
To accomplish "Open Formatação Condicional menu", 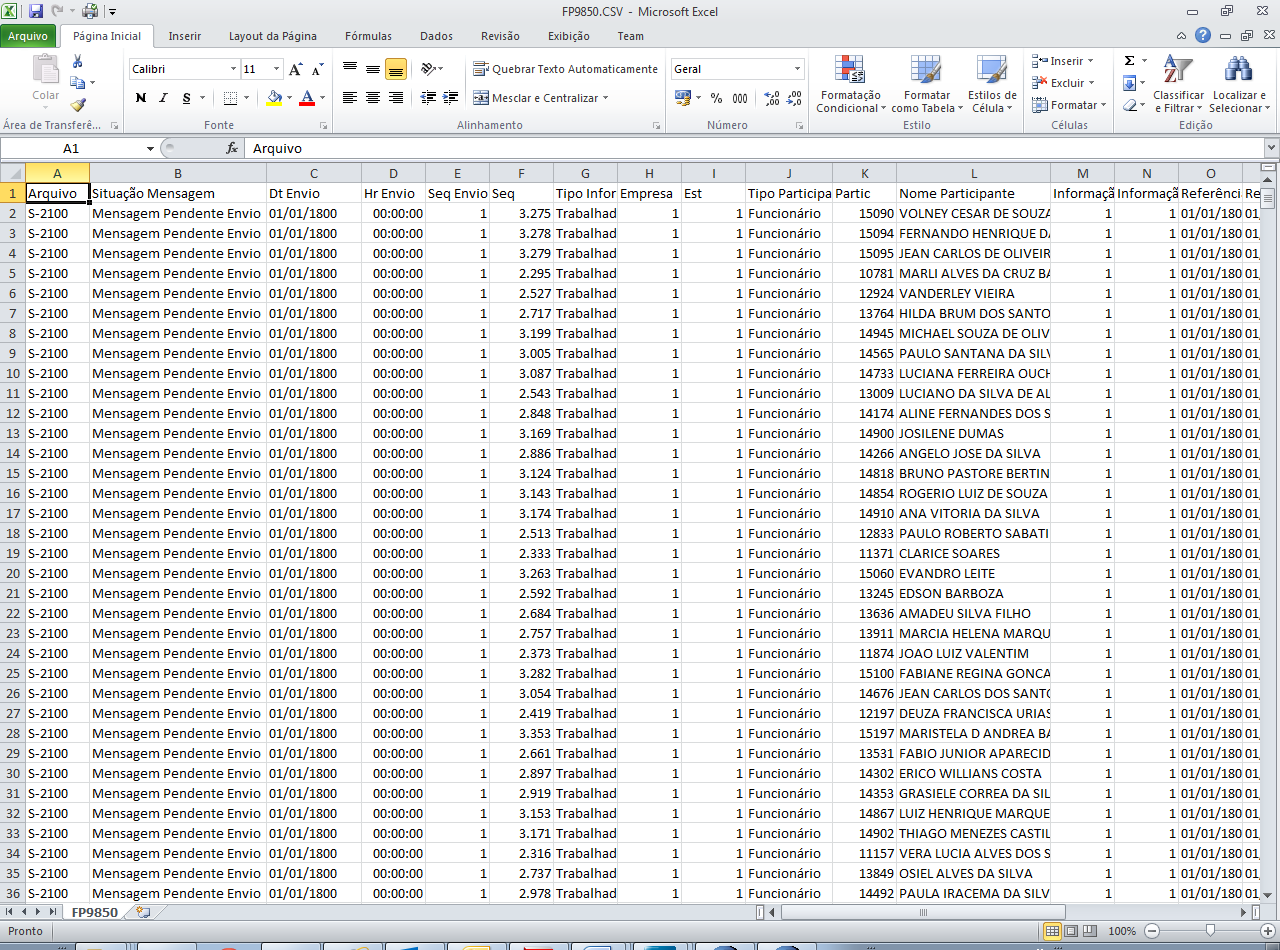I will pos(850,84).
